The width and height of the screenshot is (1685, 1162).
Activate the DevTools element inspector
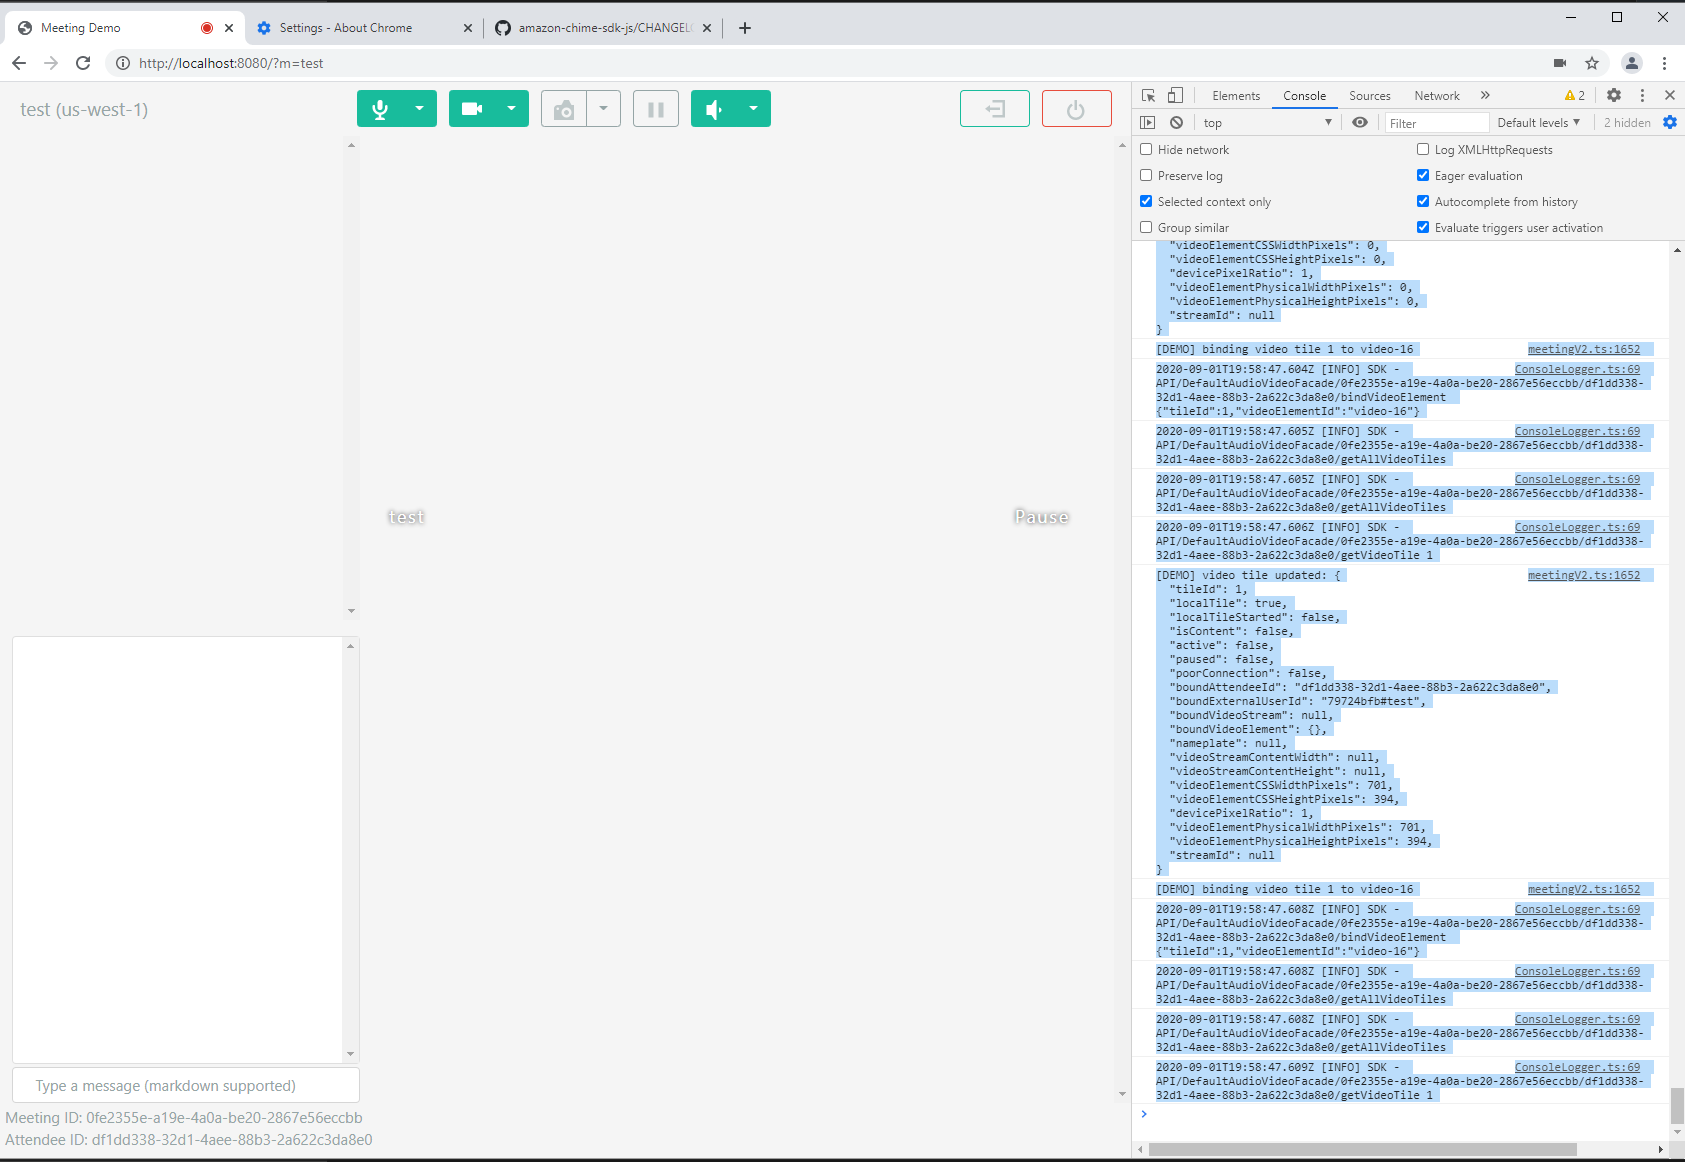tap(1147, 95)
